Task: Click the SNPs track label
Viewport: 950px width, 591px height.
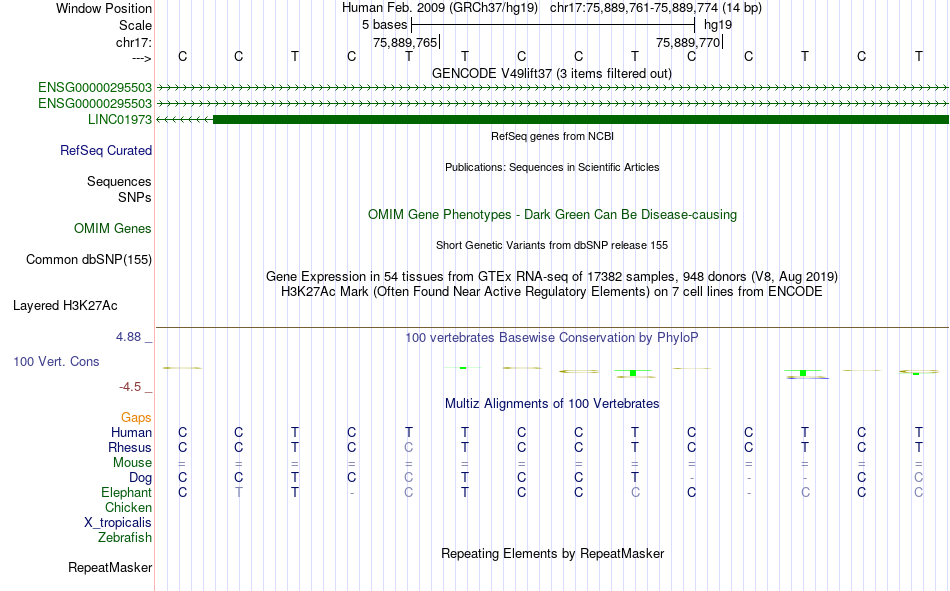Action: coord(135,198)
